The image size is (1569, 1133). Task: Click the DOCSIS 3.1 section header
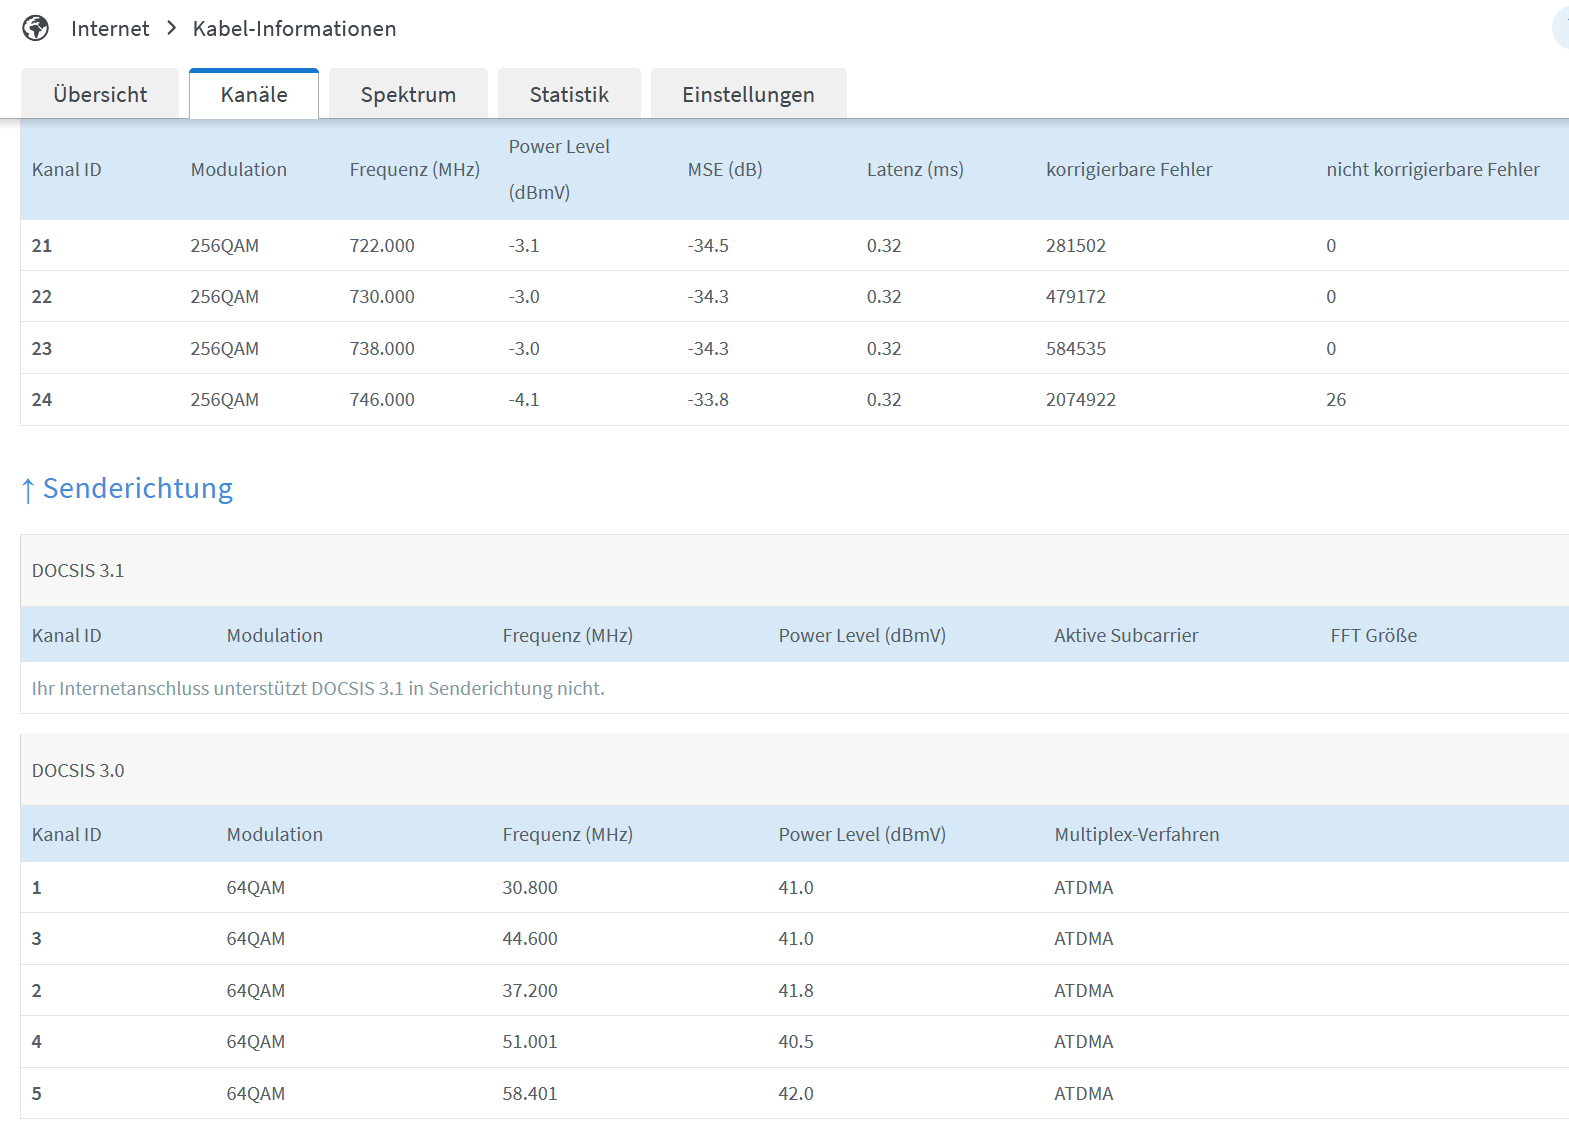(x=78, y=571)
